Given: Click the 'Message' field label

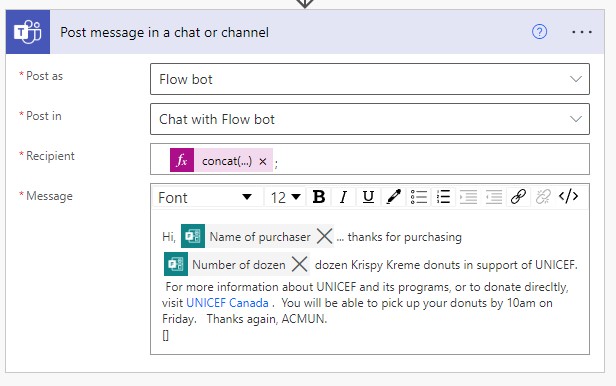Looking at the screenshot, I should 49,196.
